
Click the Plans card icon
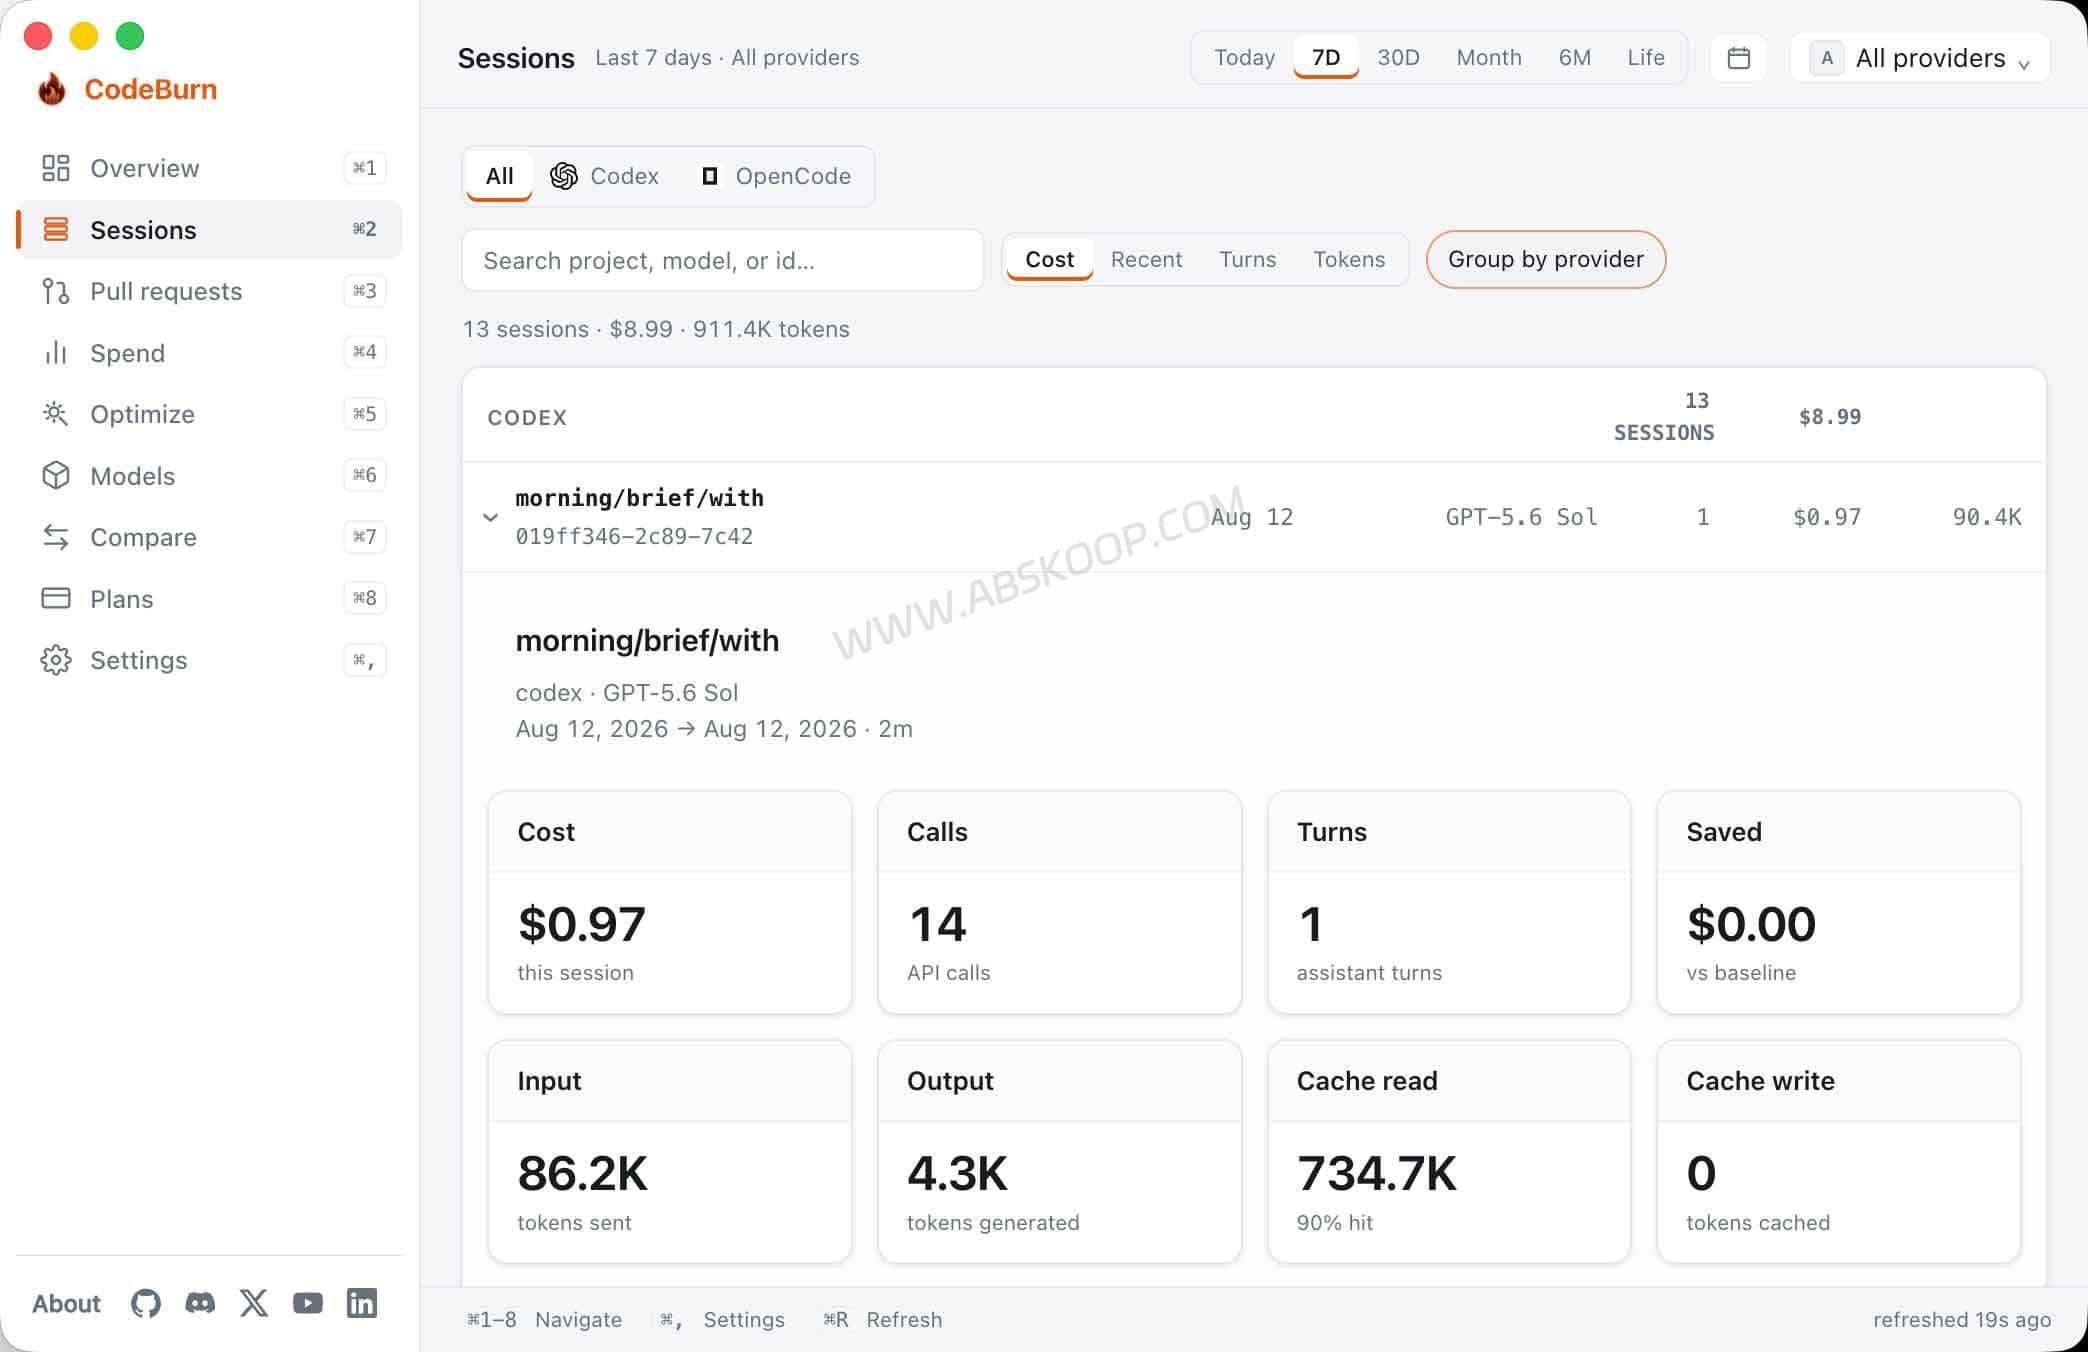click(56, 598)
